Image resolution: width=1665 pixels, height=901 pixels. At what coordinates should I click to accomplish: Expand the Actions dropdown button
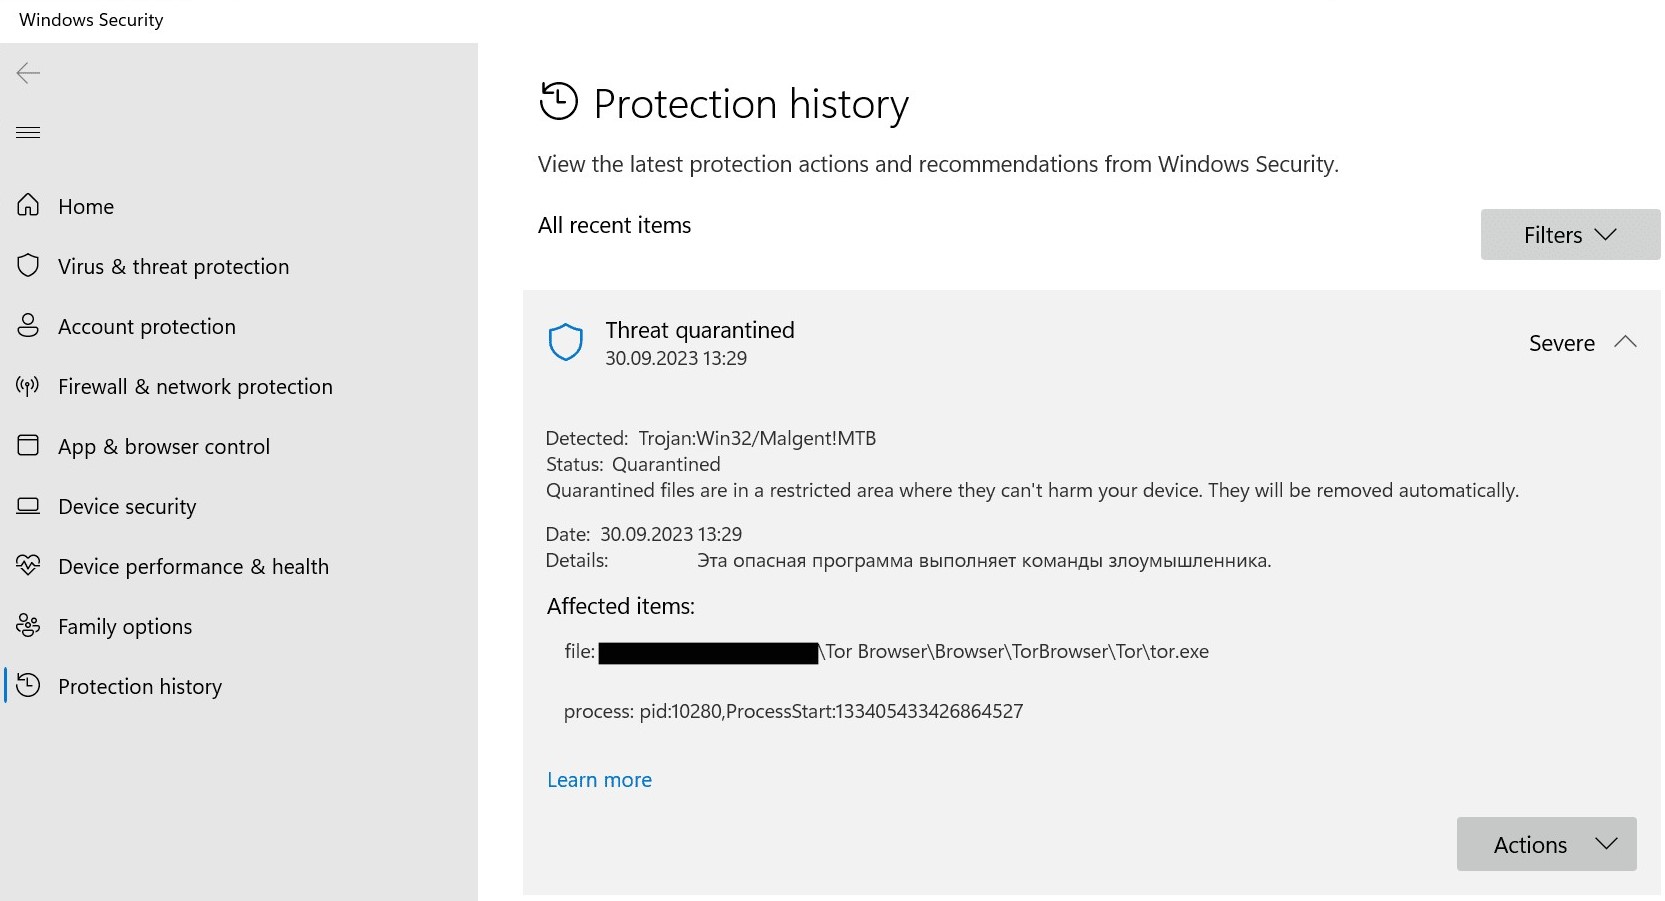point(1546,844)
